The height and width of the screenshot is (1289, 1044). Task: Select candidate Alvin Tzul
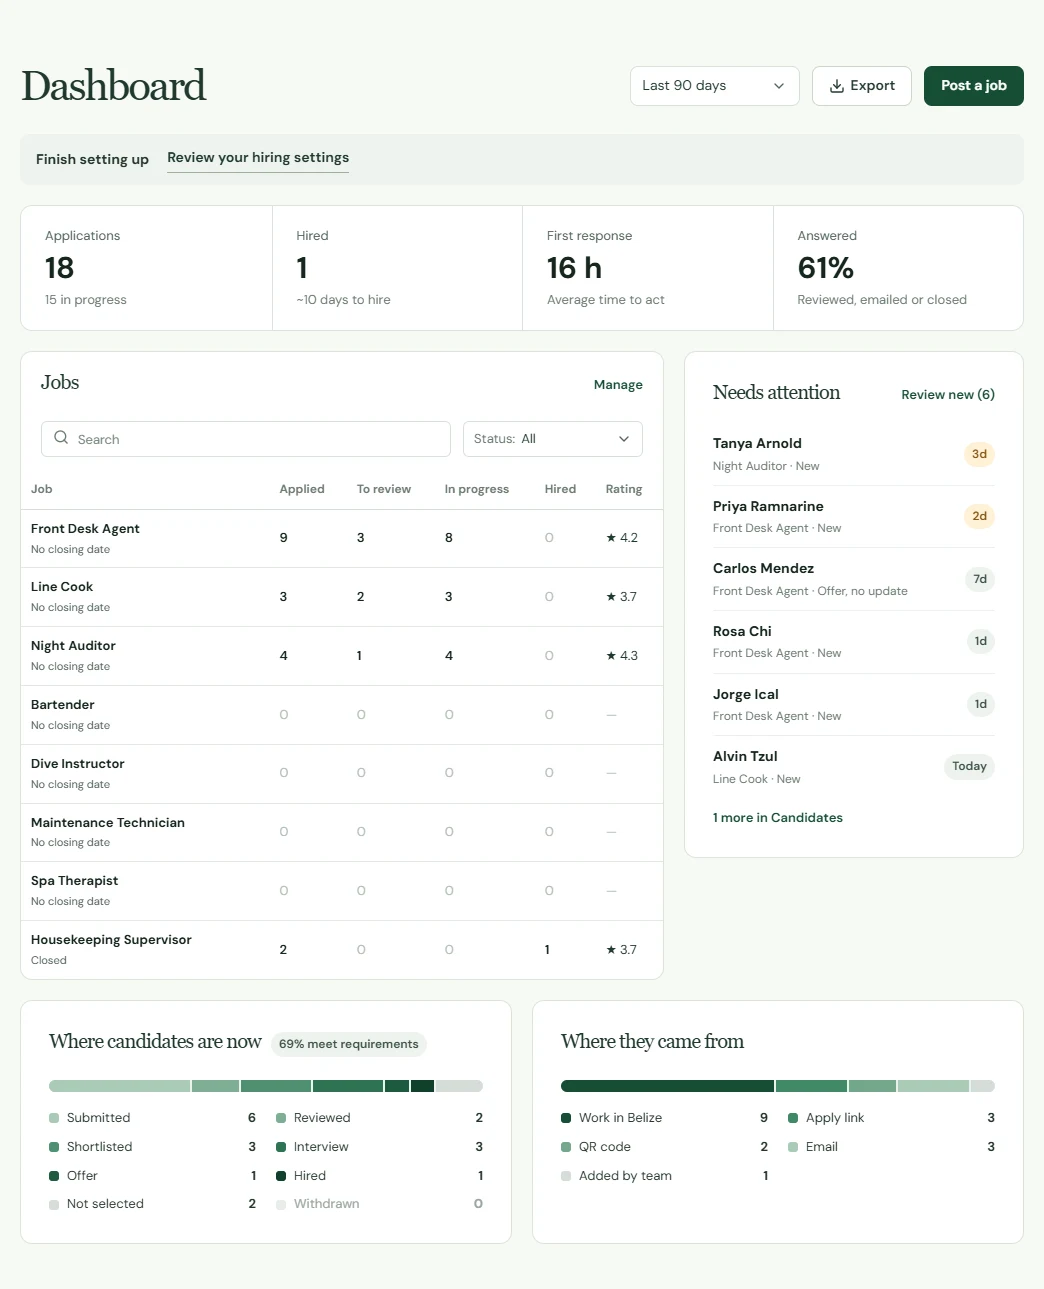coord(854,767)
